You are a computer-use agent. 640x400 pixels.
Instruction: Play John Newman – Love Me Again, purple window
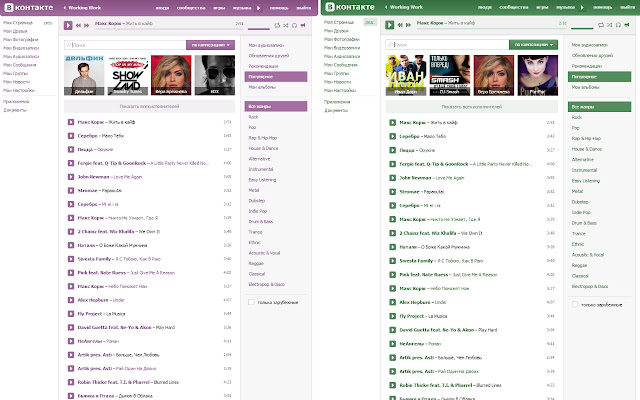(71, 177)
